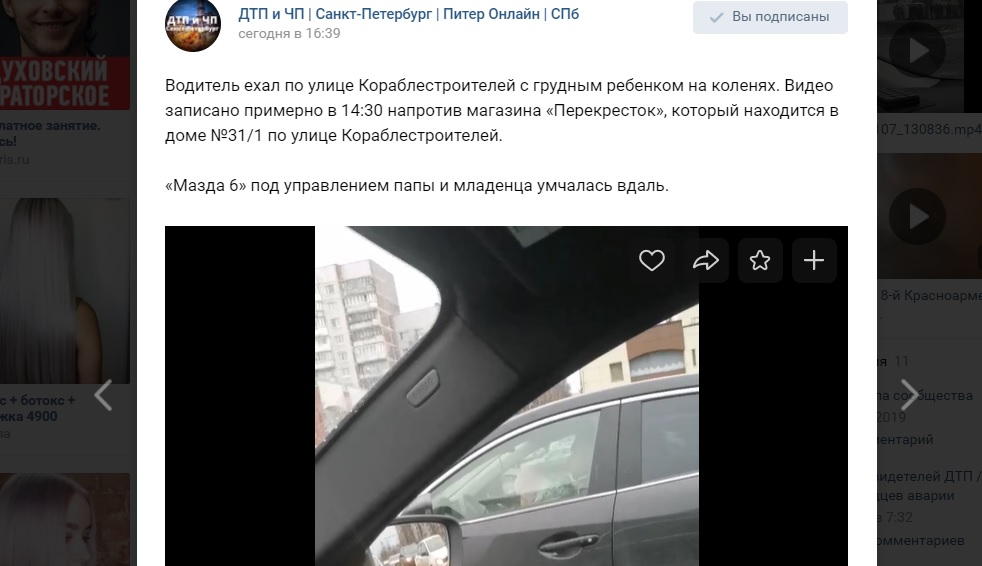Viewport: 982px width, 566px height.
Task: Open ДТП и ЧП Санкт-Петербург community link
Action: pos(408,14)
